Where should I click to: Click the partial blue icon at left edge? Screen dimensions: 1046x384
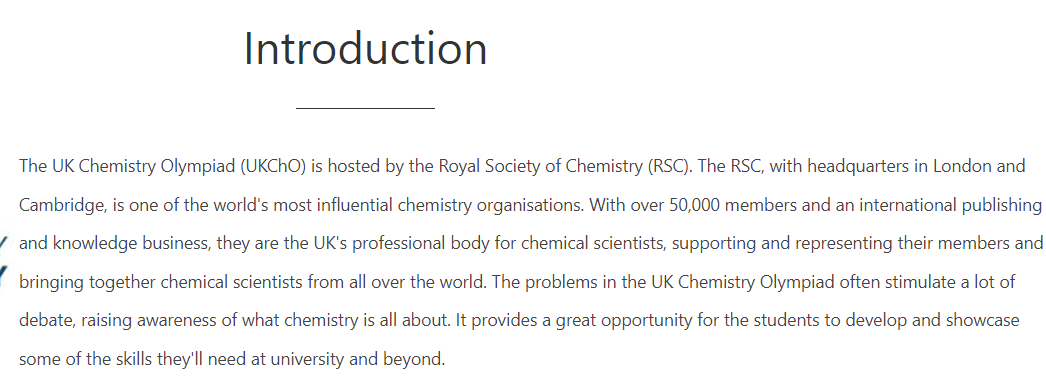point(3,259)
